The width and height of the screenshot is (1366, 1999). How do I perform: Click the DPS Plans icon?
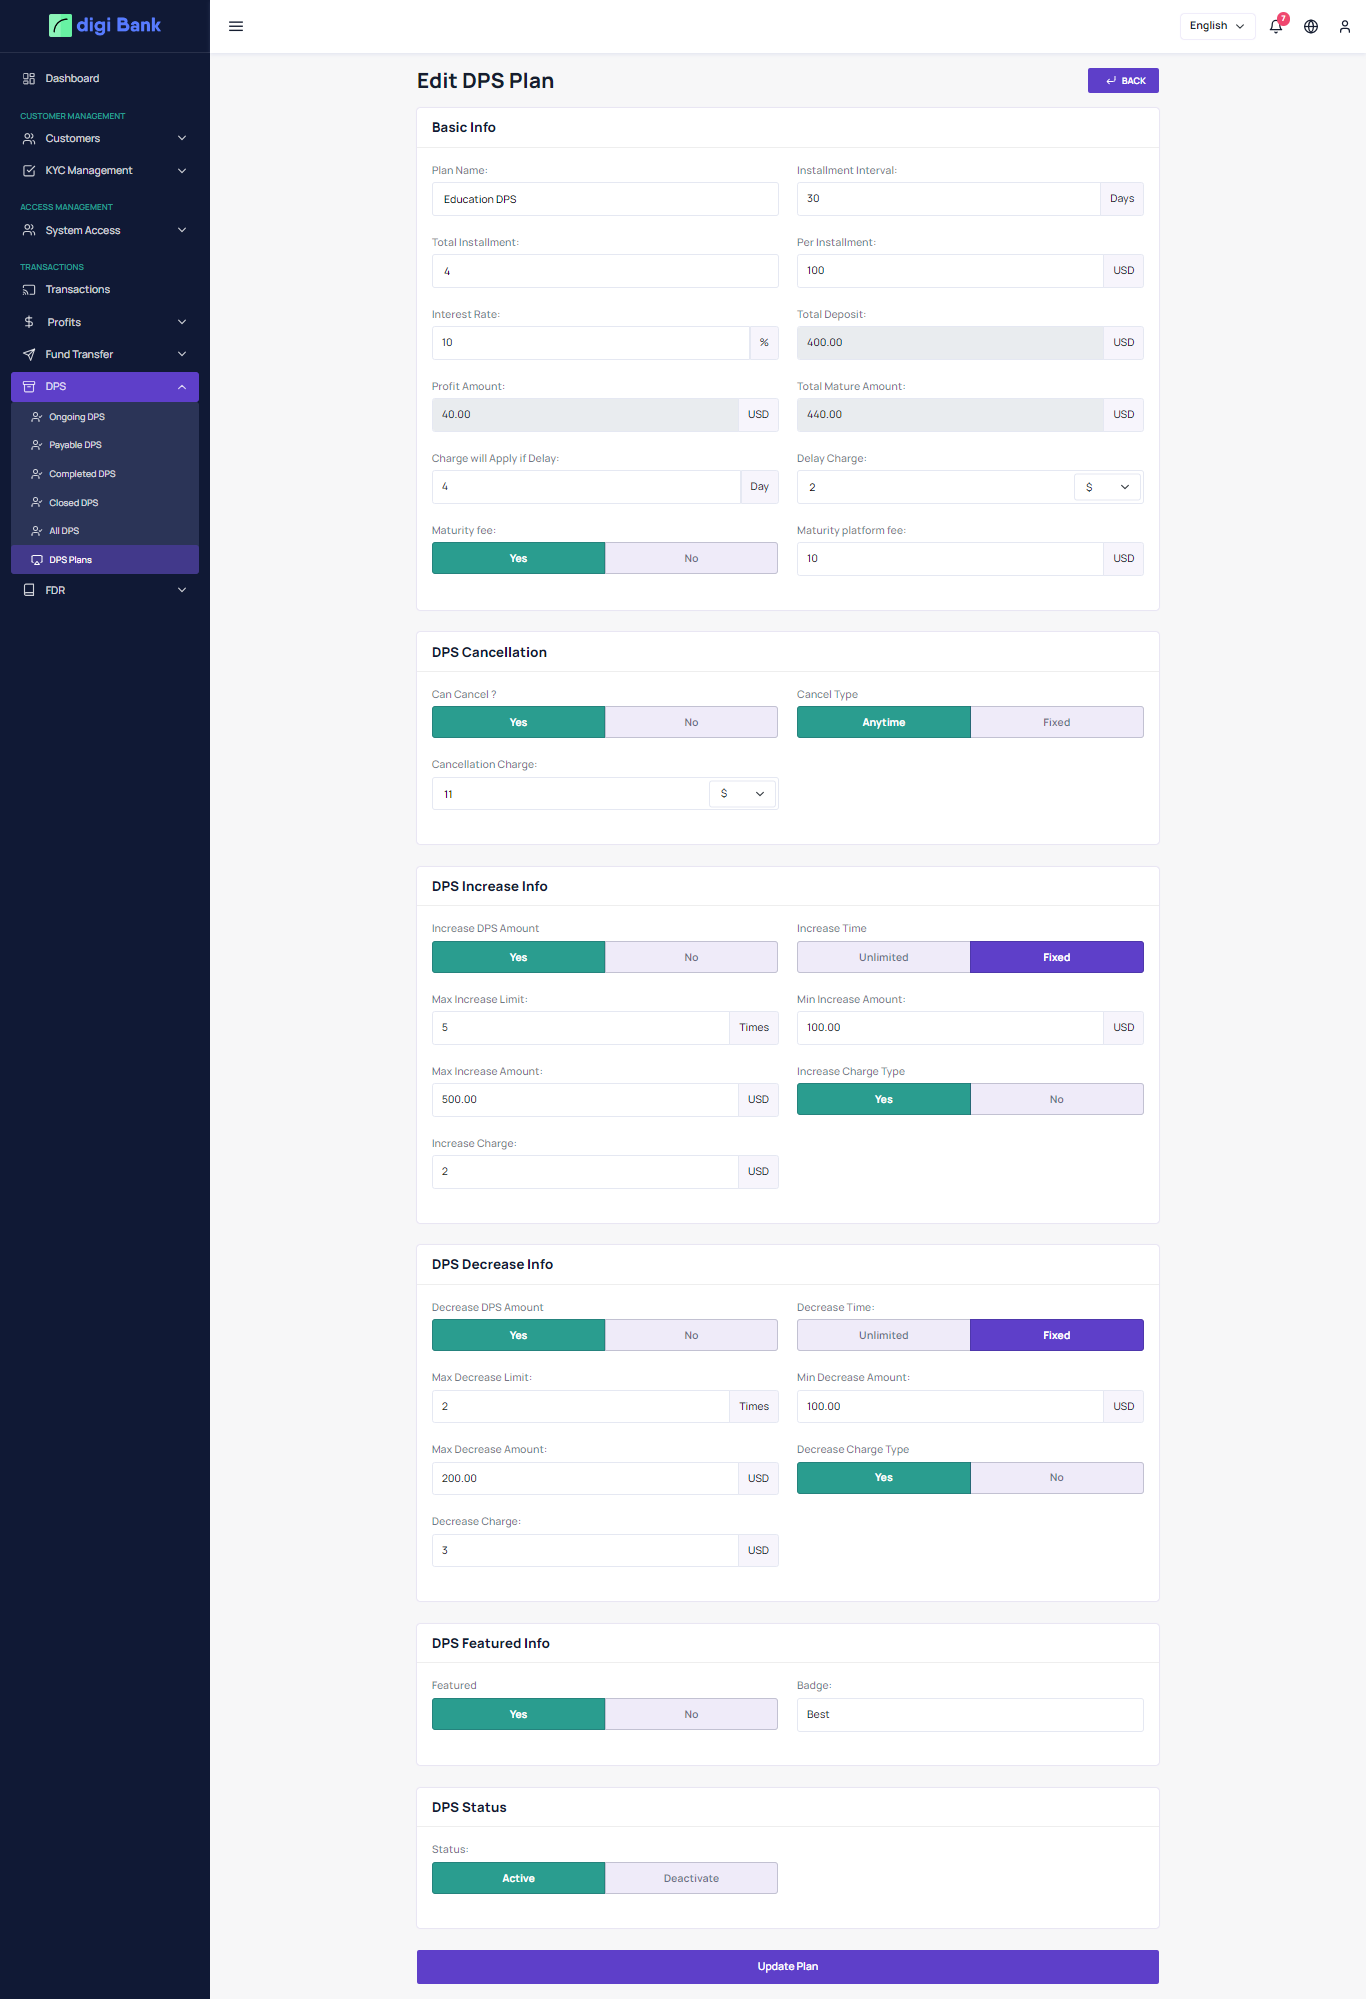[37, 560]
